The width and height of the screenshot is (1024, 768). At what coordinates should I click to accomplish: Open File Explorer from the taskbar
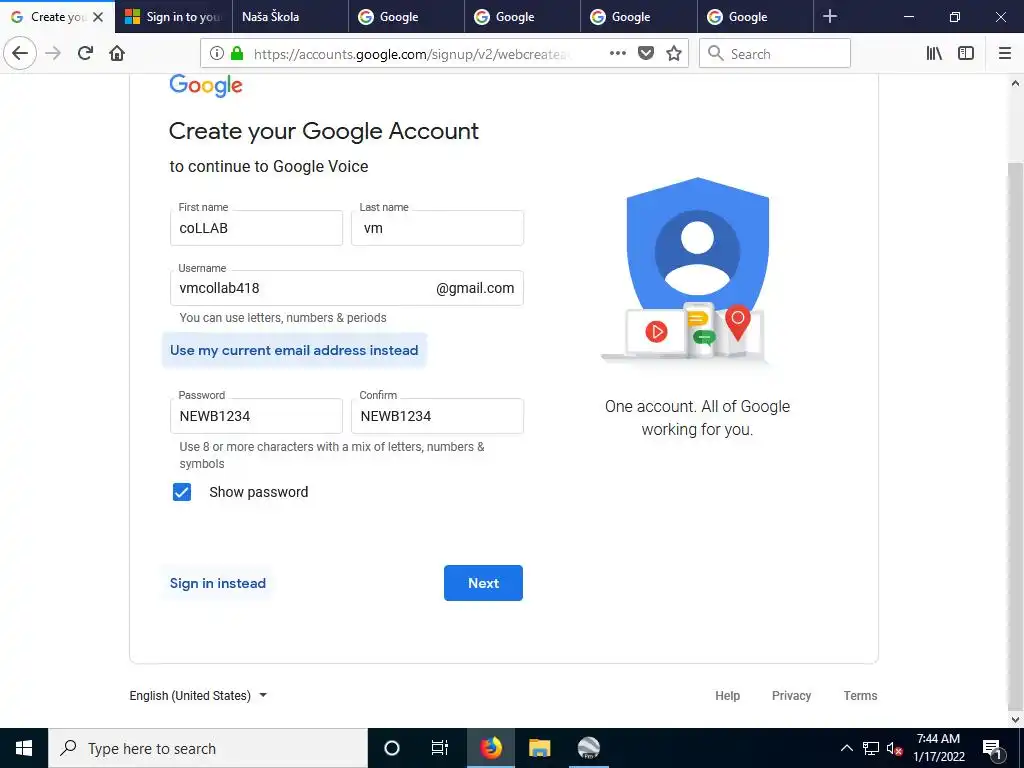click(539, 748)
